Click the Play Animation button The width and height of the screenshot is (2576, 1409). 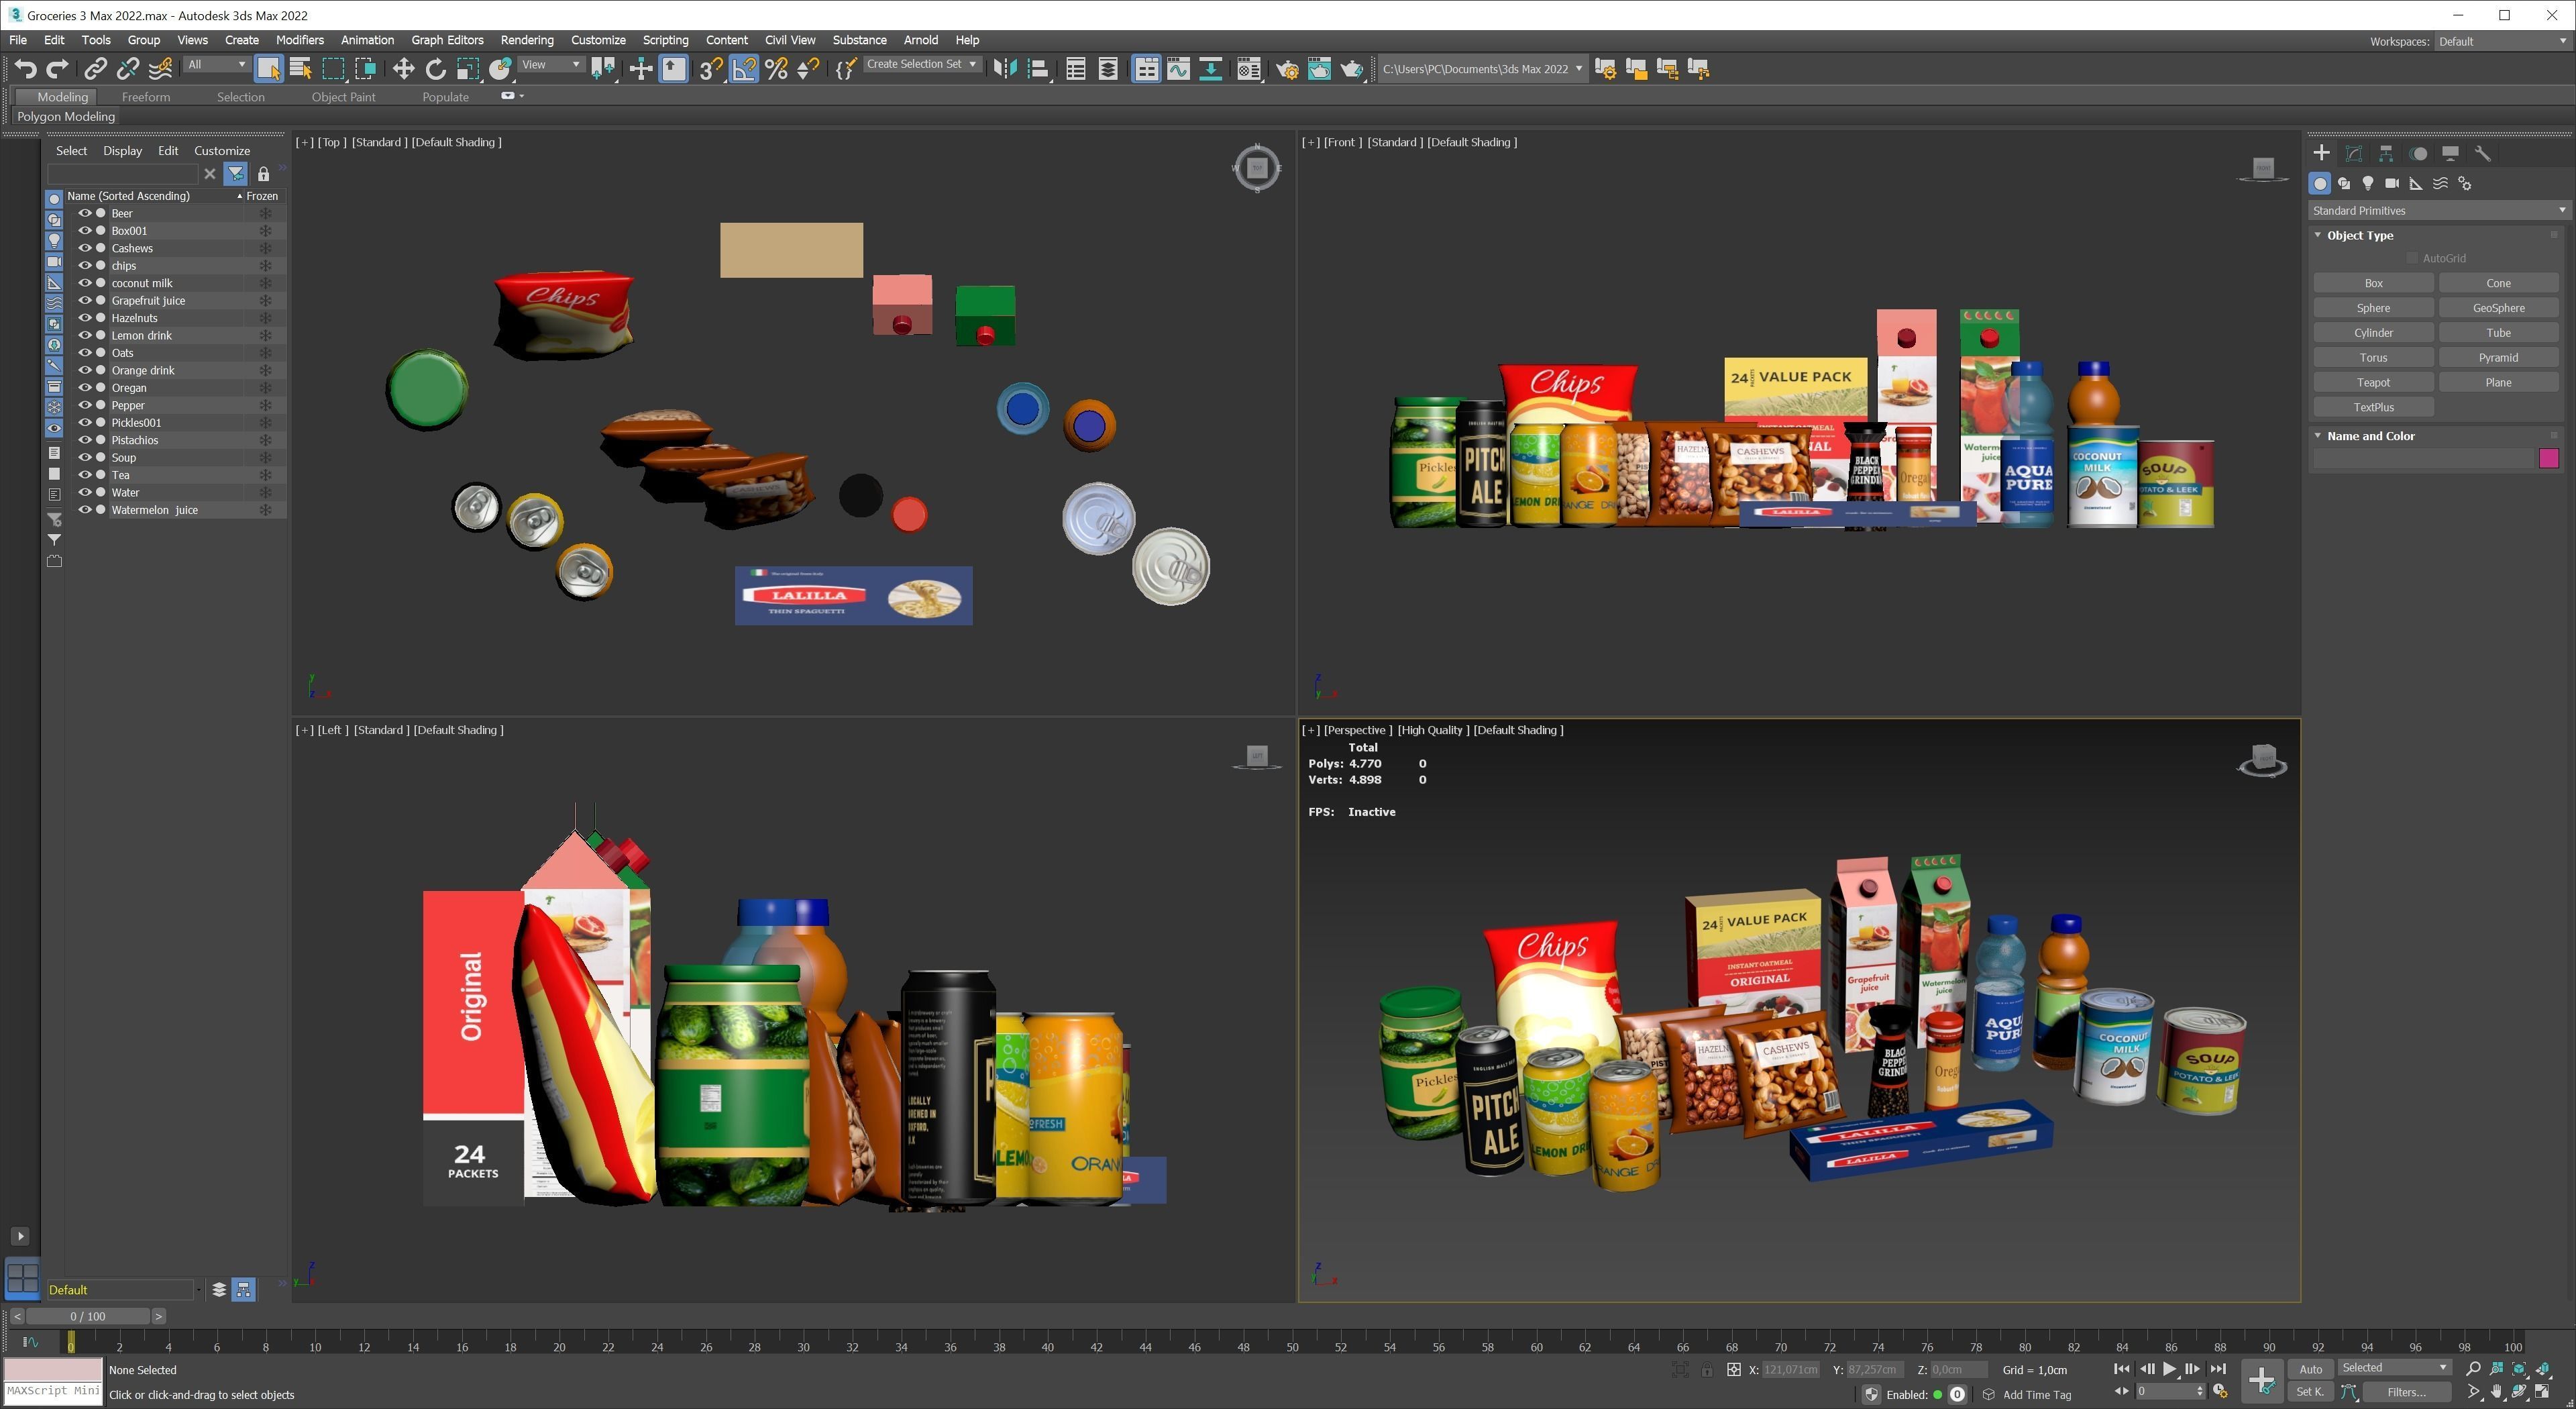(x=2169, y=1369)
